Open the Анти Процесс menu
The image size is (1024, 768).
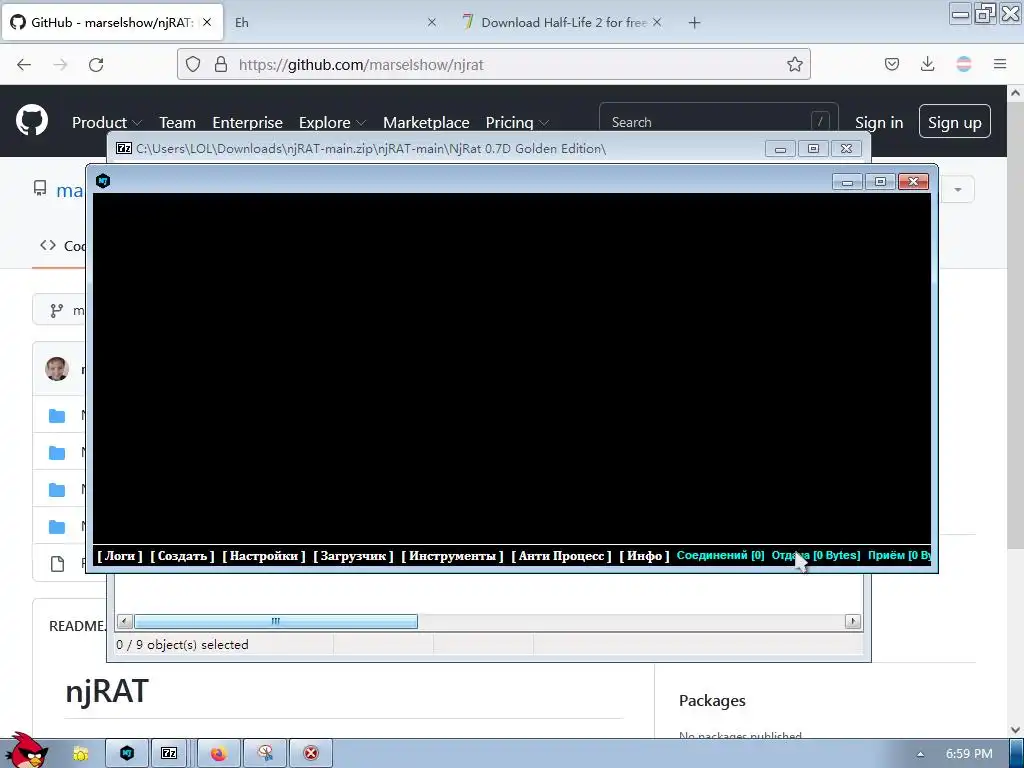(x=562, y=556)
